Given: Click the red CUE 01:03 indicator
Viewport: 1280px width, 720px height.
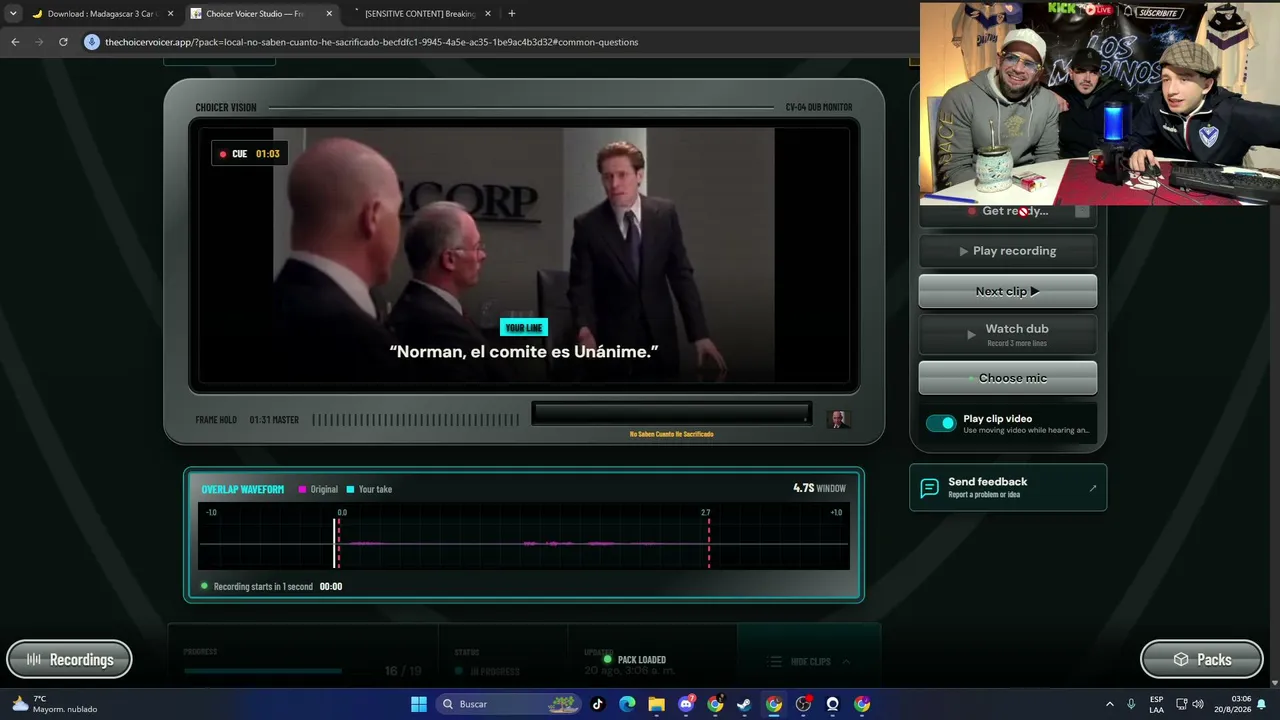Looking at the screenshot, I should point(249,154).
